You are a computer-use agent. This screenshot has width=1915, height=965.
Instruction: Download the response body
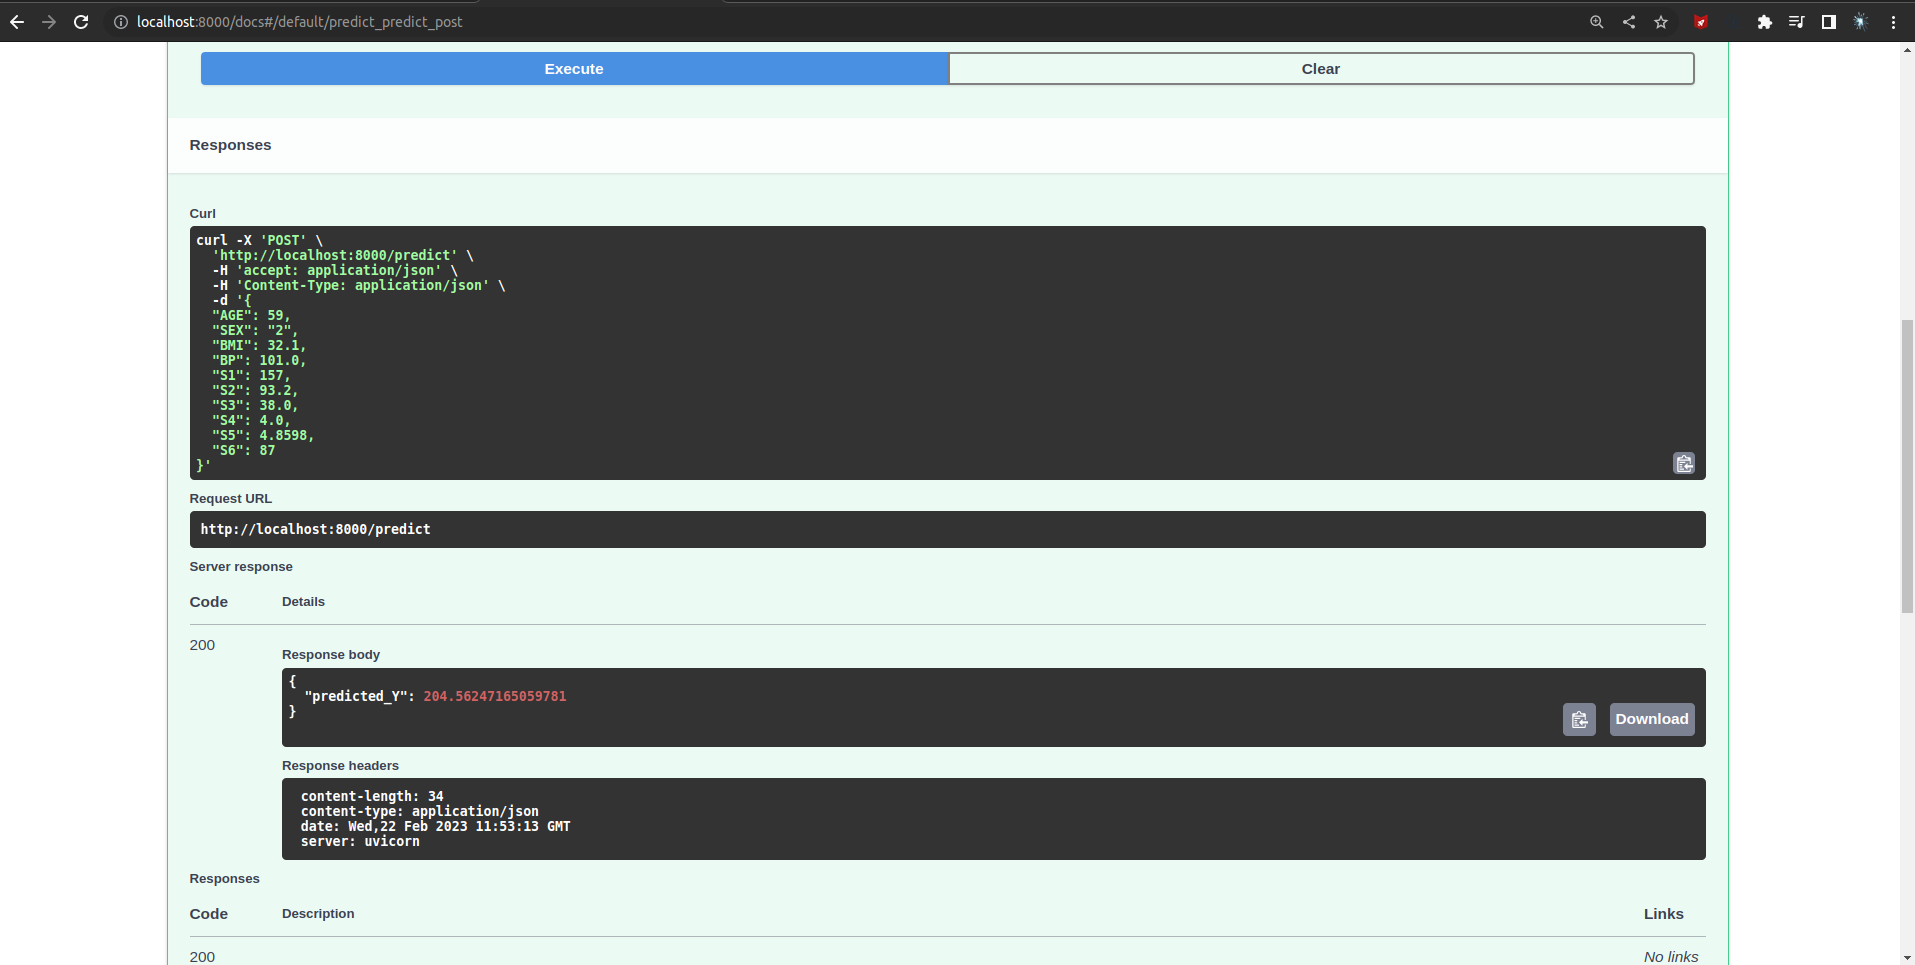pyautogui.click(x=1652, y=719)
